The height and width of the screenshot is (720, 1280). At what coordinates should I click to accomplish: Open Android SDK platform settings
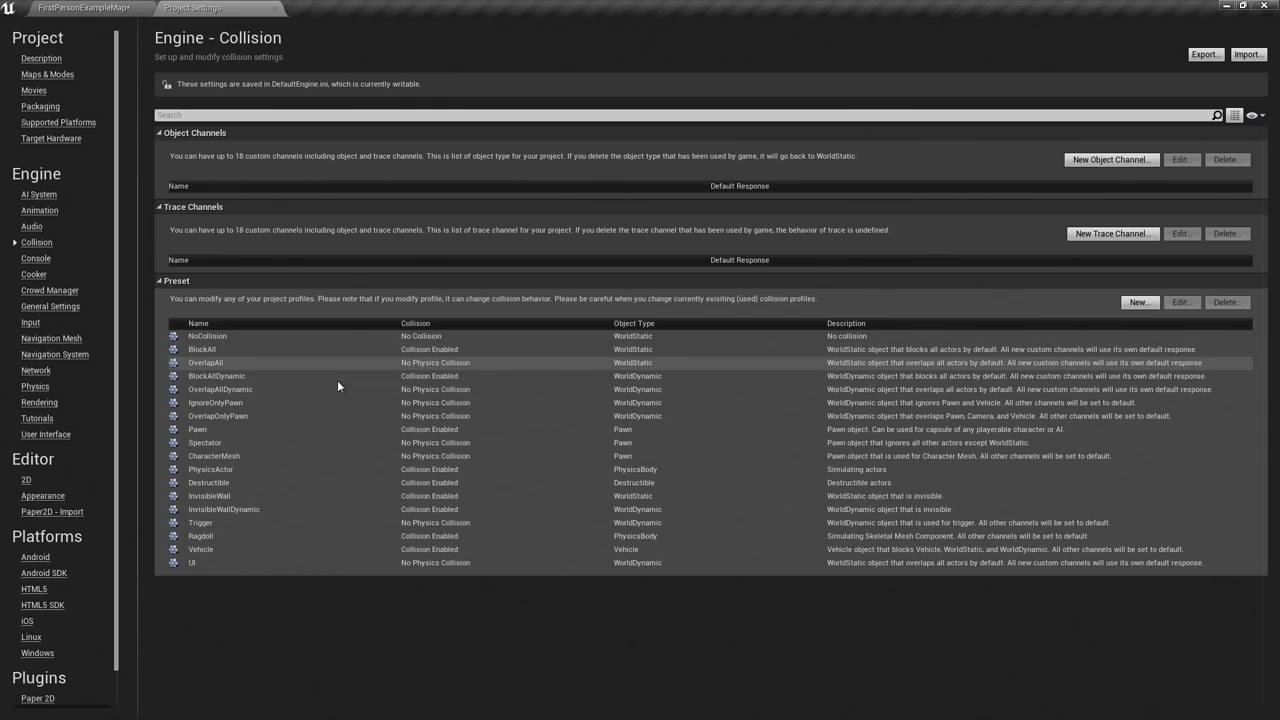click(44, 574)
